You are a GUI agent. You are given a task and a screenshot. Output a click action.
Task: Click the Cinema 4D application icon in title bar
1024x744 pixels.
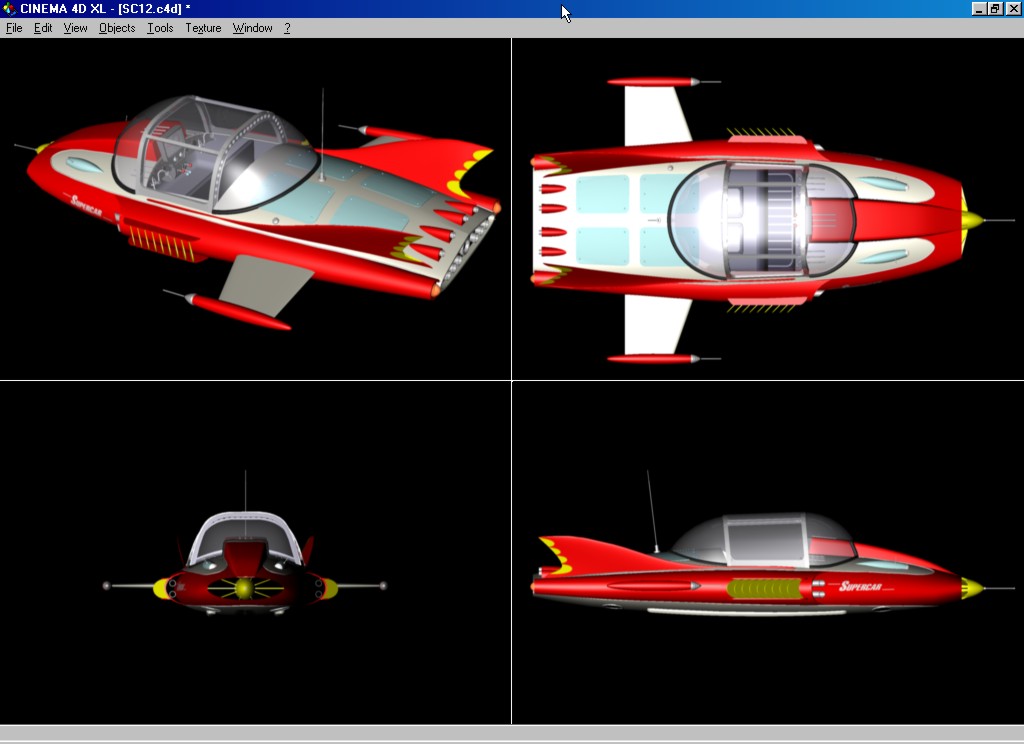[9, 8]
